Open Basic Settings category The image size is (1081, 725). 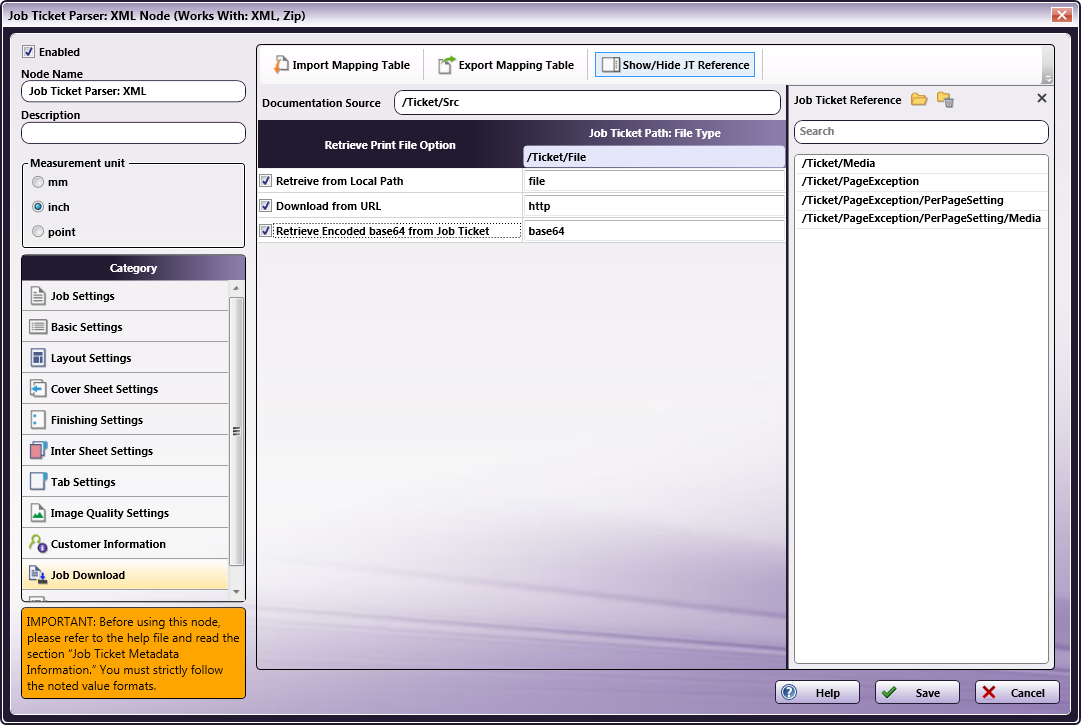click(x=125, y=327)
